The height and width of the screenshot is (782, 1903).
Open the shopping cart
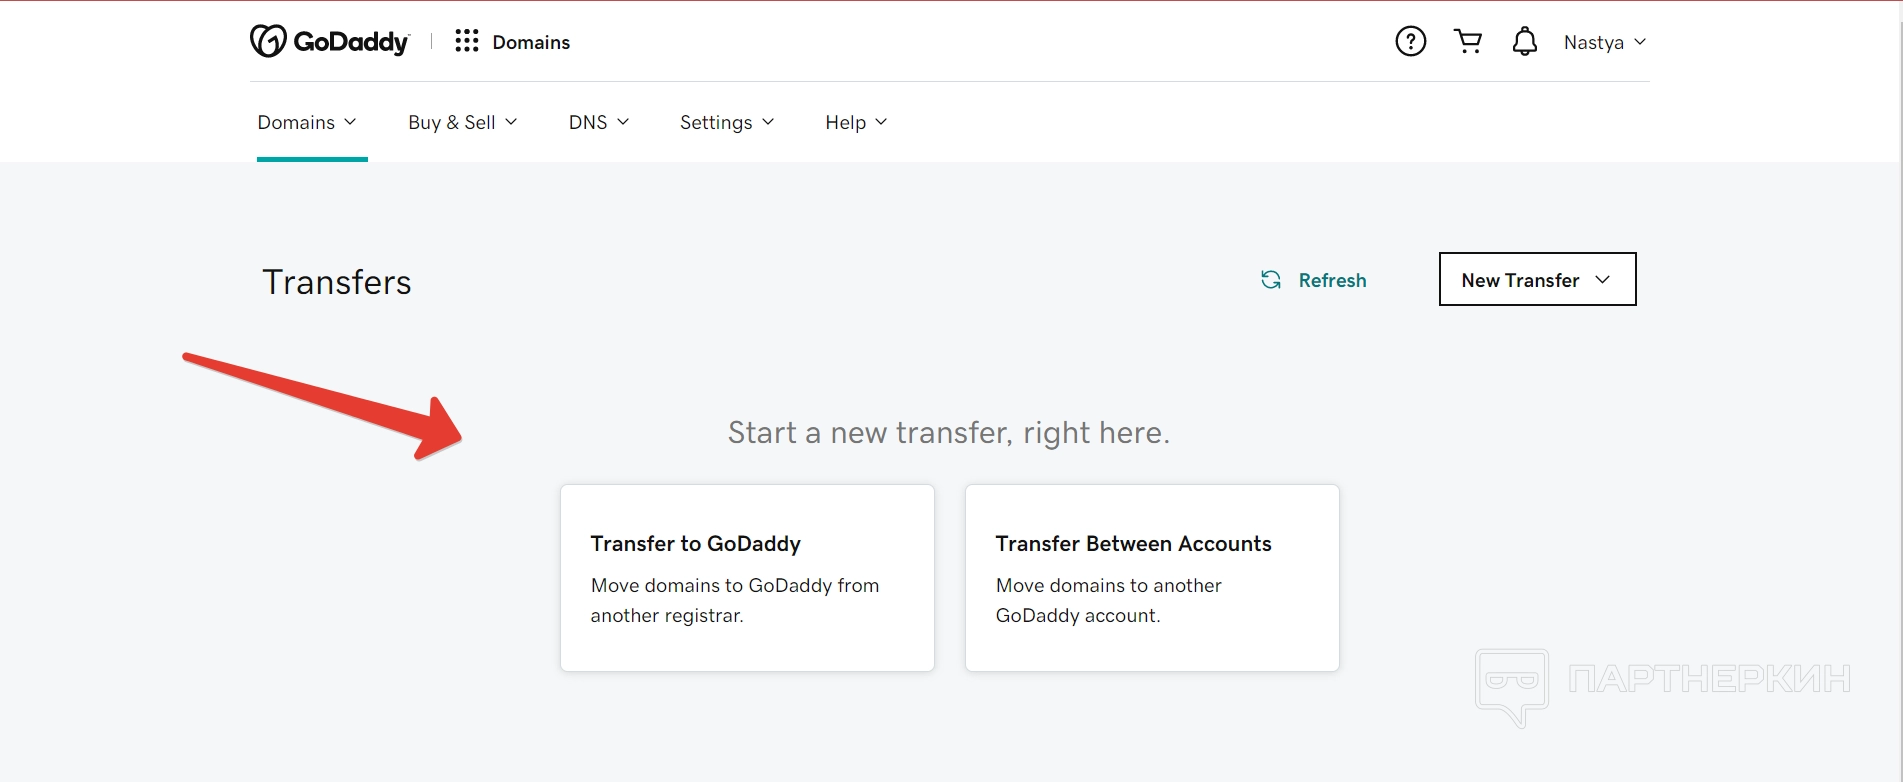(x=1468, y=41)
